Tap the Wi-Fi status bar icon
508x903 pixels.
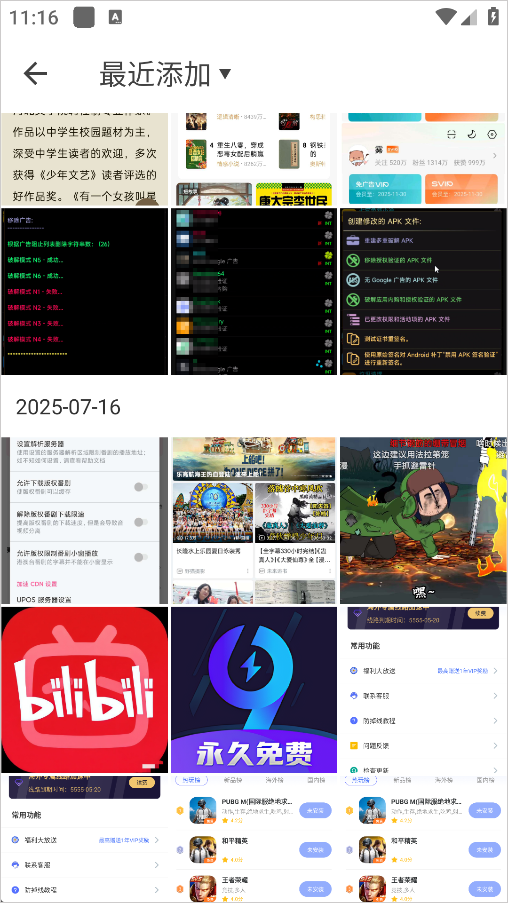point(446,17)
